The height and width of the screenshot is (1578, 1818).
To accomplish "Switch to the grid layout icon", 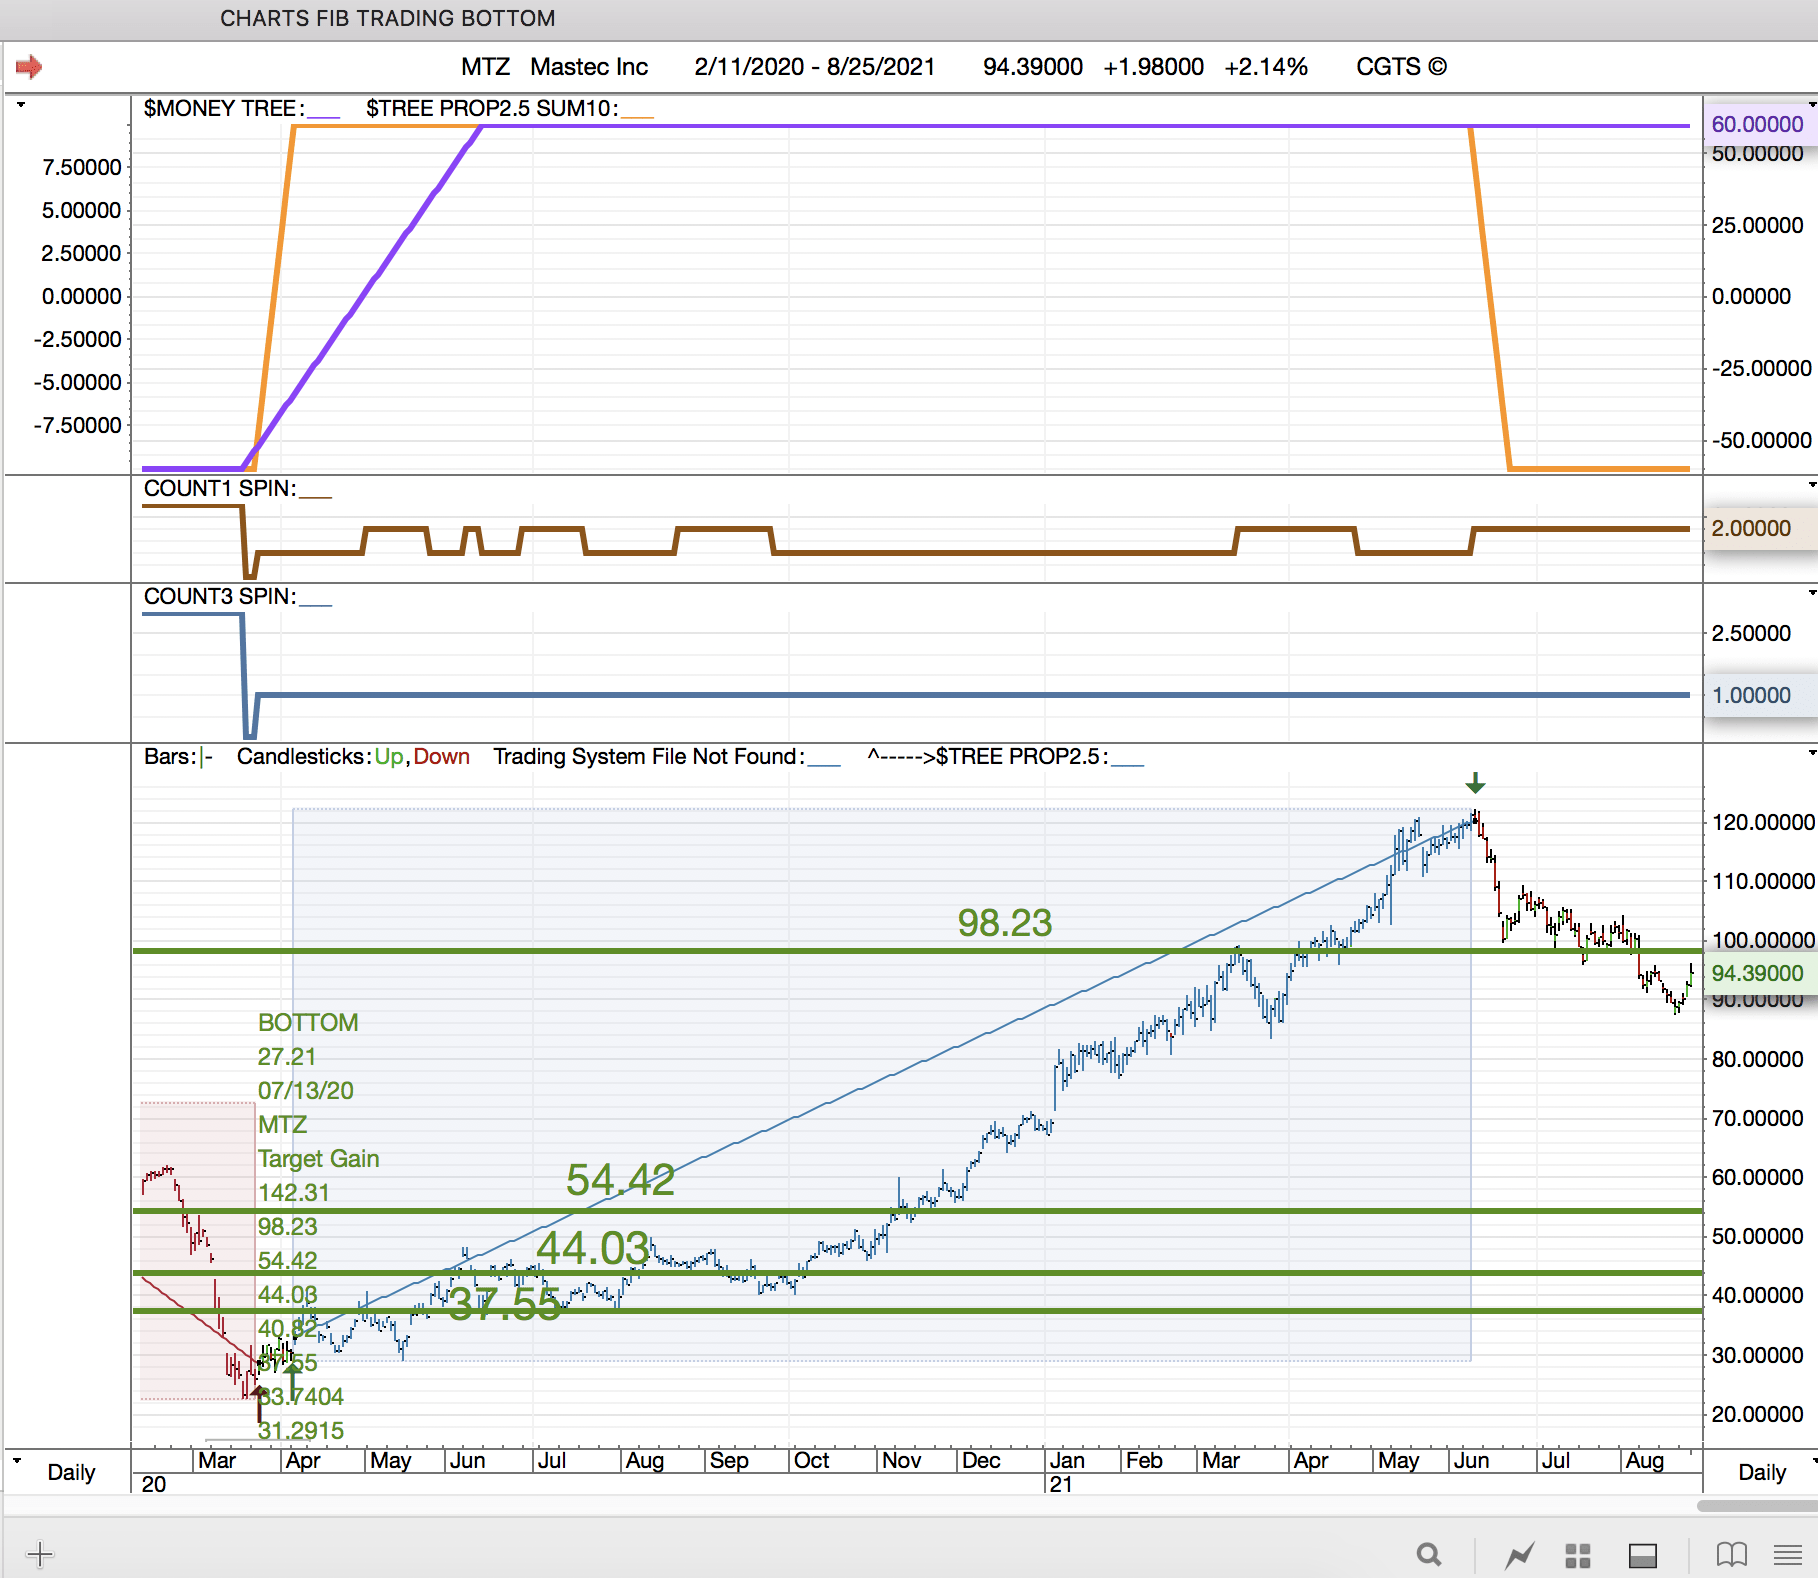I will (x=1578, y=1555).
